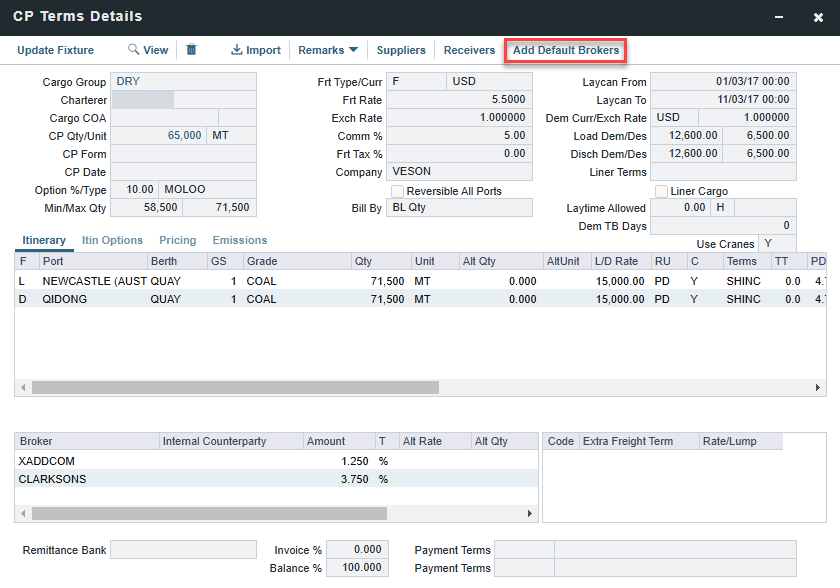Open the Pricing tab
This screenshot has width=840, height=588.
(178, 240)
